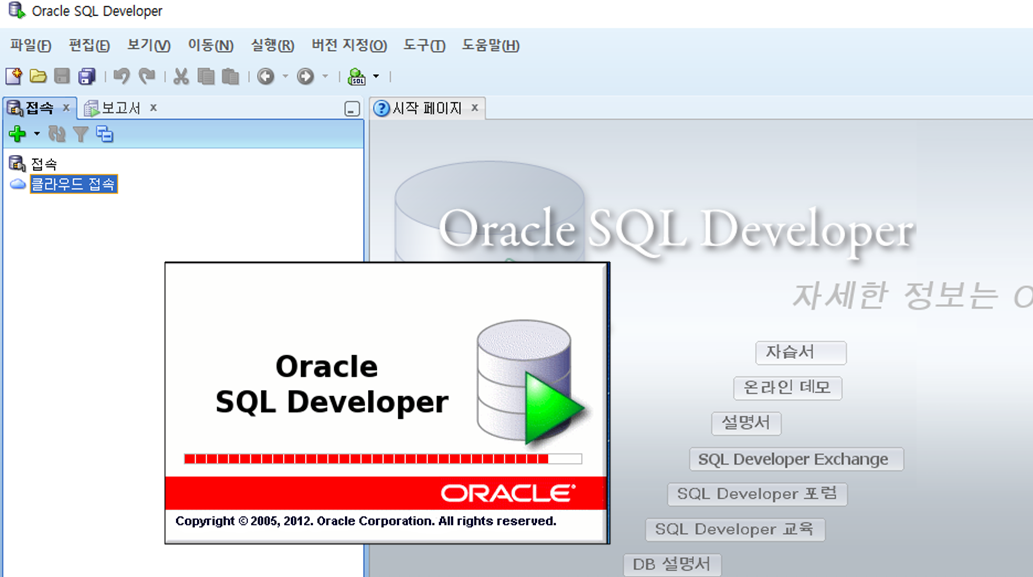Open the SQL Developer Exchange link
Image resolution: width=1033 pixels, height=577 pixels.
point(796,459)
